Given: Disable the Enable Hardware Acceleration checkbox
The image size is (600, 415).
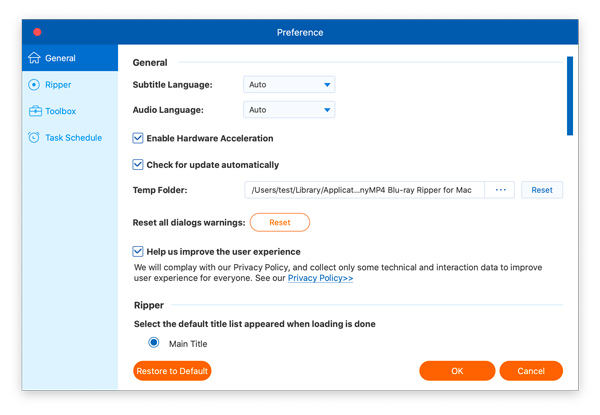Looking at the screenshot, I should coord(138,138).
